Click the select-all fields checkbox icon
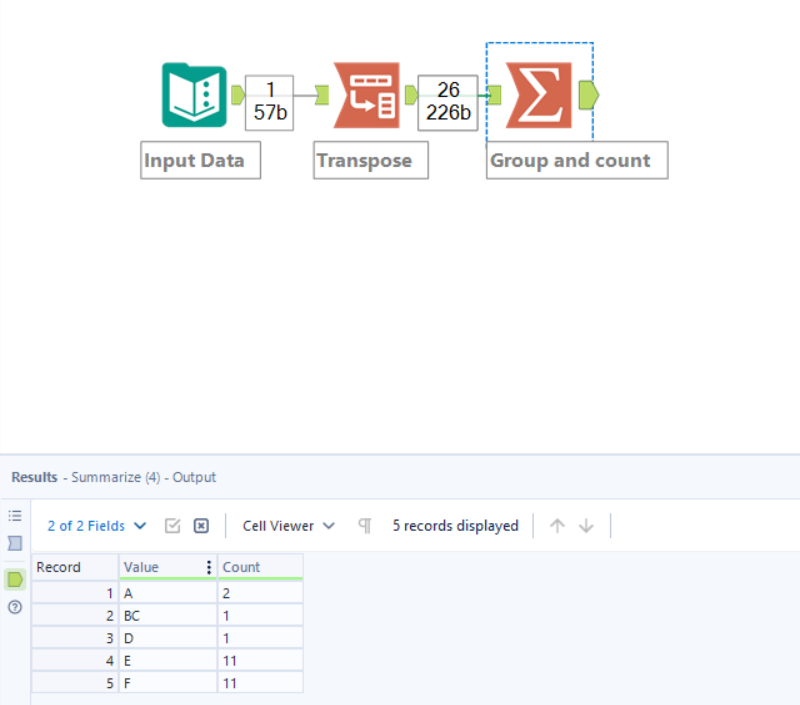Viewport: 800px width, 705px height. (x=172, y=525)
